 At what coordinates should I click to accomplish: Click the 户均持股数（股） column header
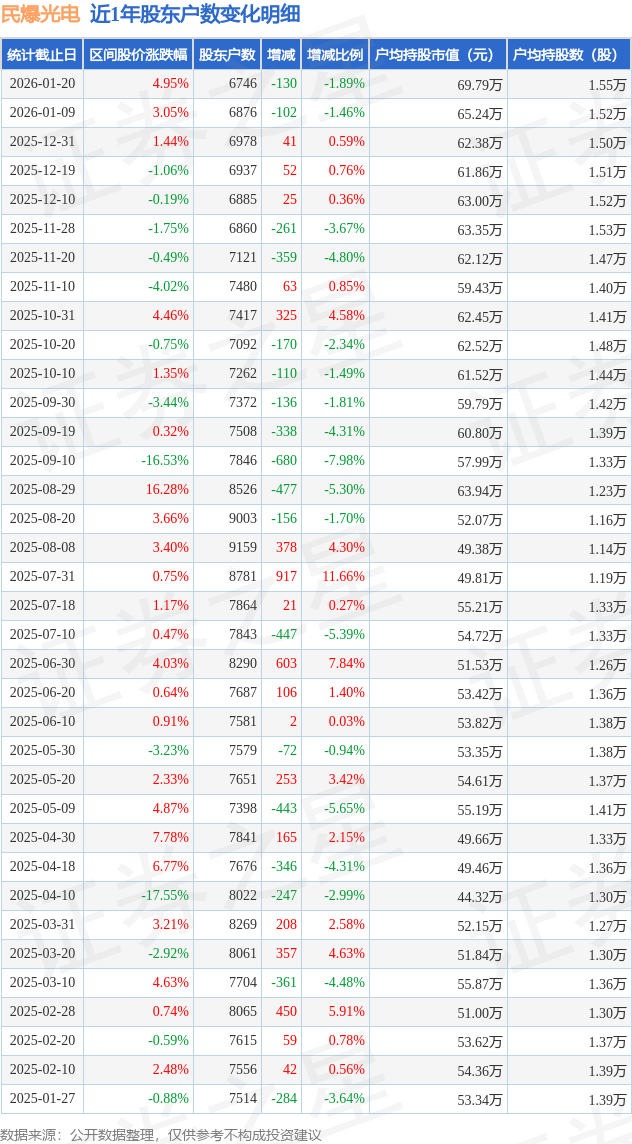coord(569,55)
